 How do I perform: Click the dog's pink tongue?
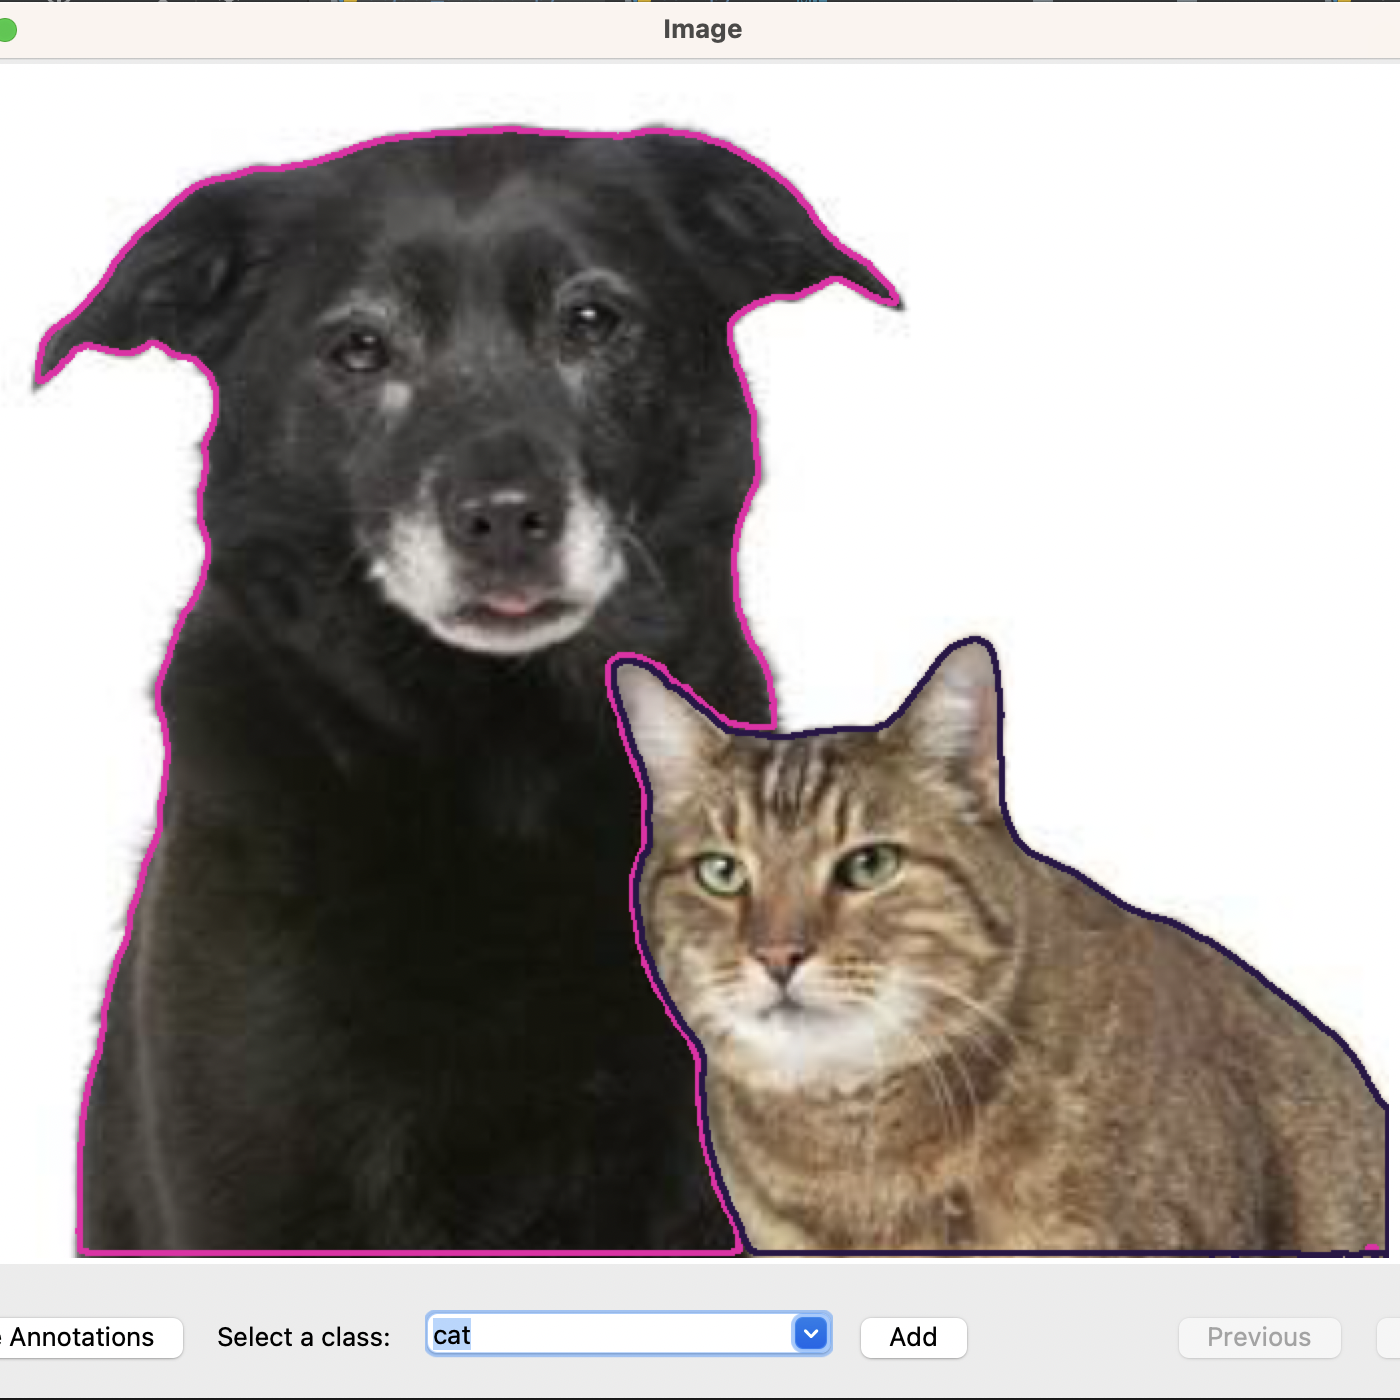pyautogui.click(x=510, y=604)
